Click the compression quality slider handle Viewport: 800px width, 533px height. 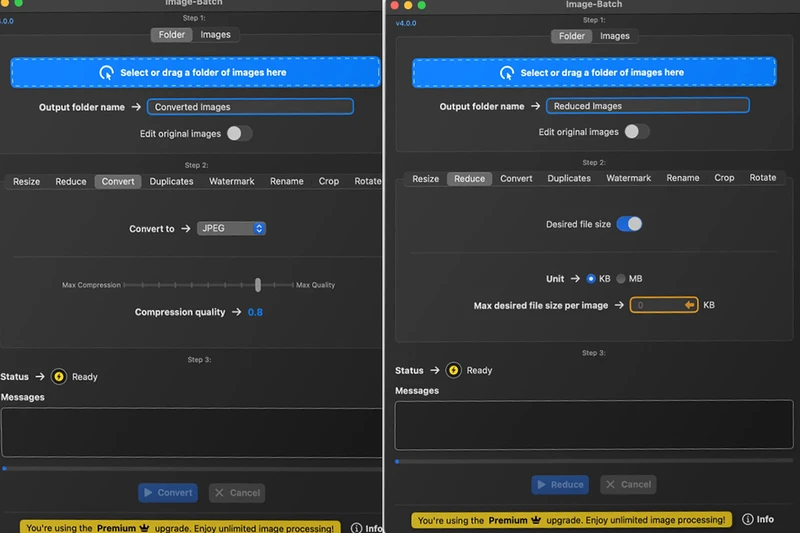[x=258, y=285]
